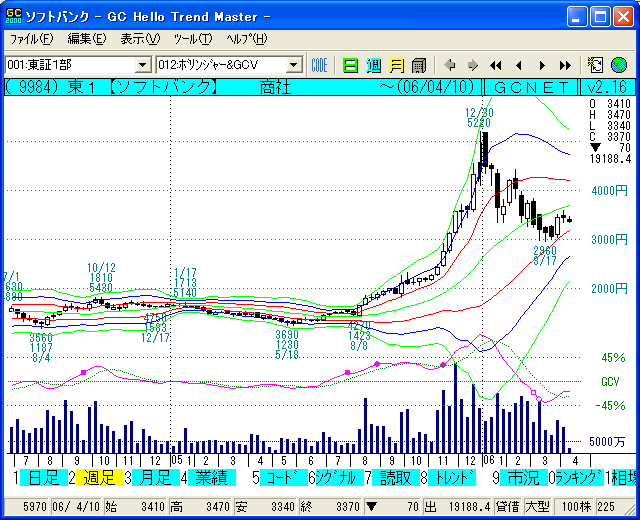640x520 pixels.
Task: Click the v2.16 version label
Action: (607, 87)
